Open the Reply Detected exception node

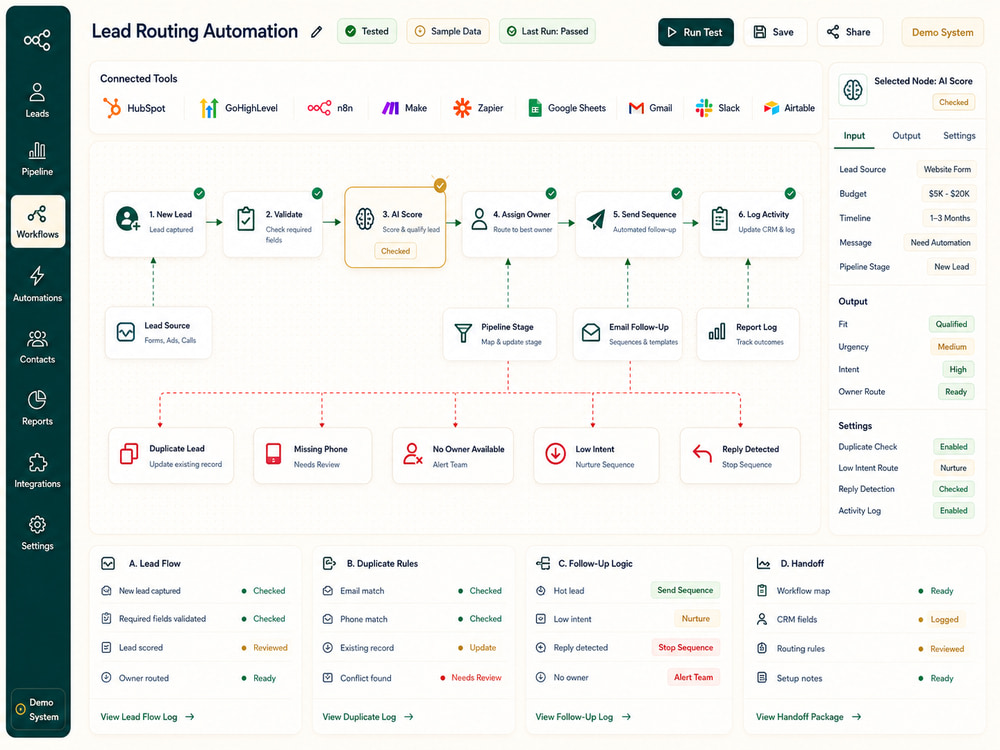point(740,455)
